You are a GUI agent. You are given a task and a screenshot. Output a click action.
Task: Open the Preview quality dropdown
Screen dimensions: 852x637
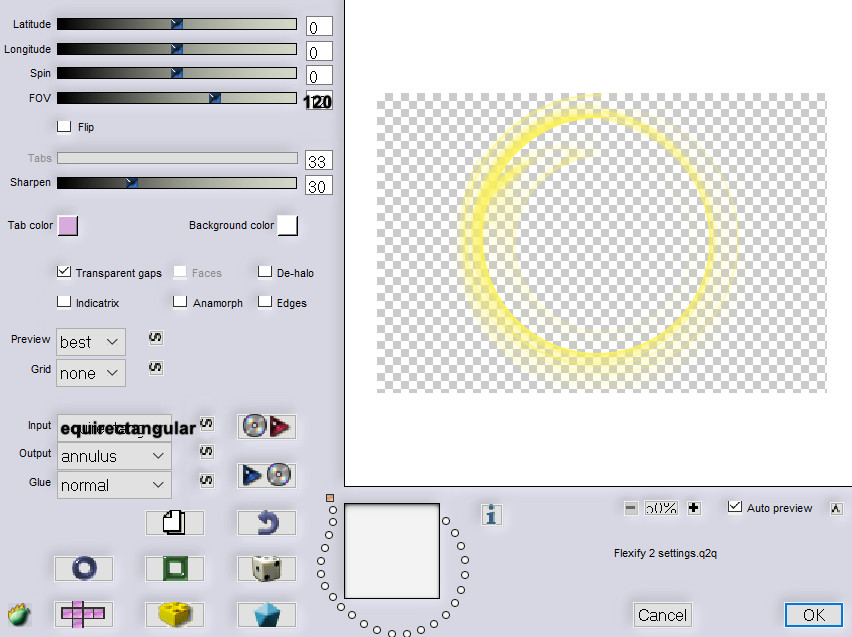click(91, 342)
